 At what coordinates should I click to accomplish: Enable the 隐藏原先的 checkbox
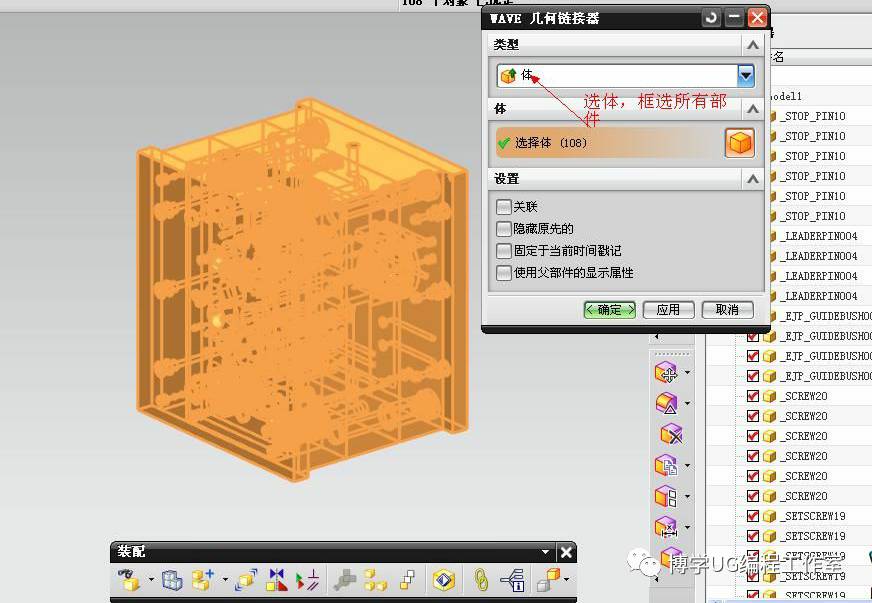503,229
